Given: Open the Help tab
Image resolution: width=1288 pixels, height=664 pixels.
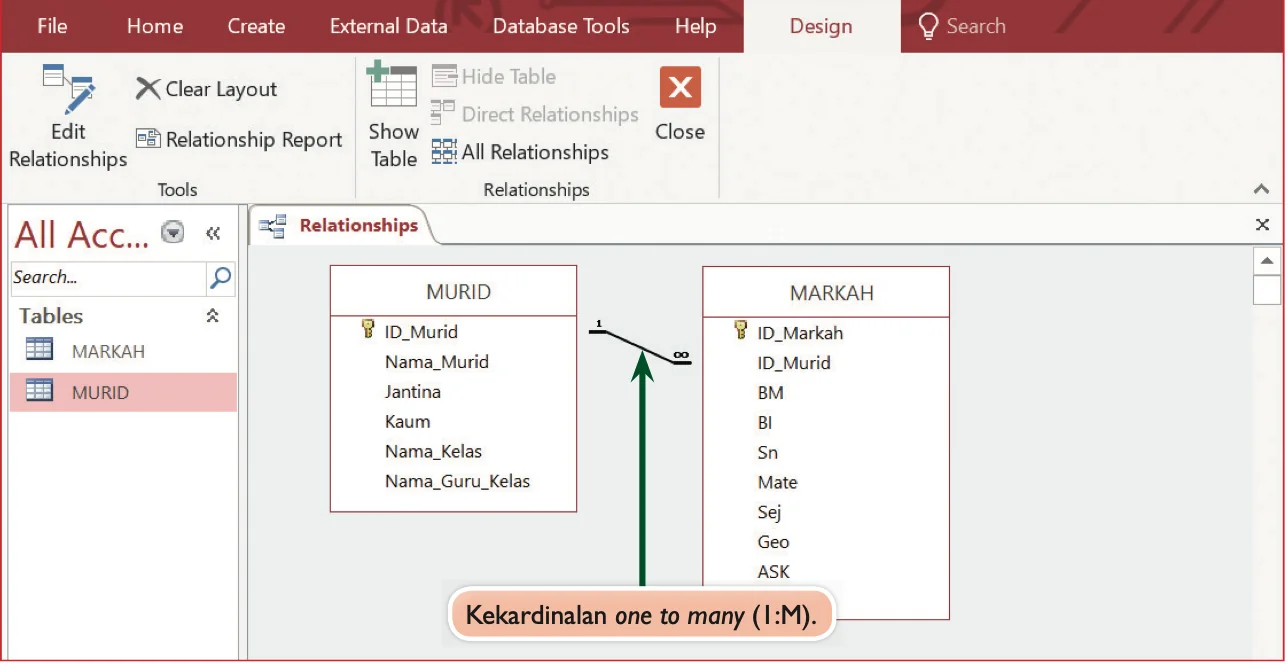Looking at the screenshot, I should tap(695, 26).
